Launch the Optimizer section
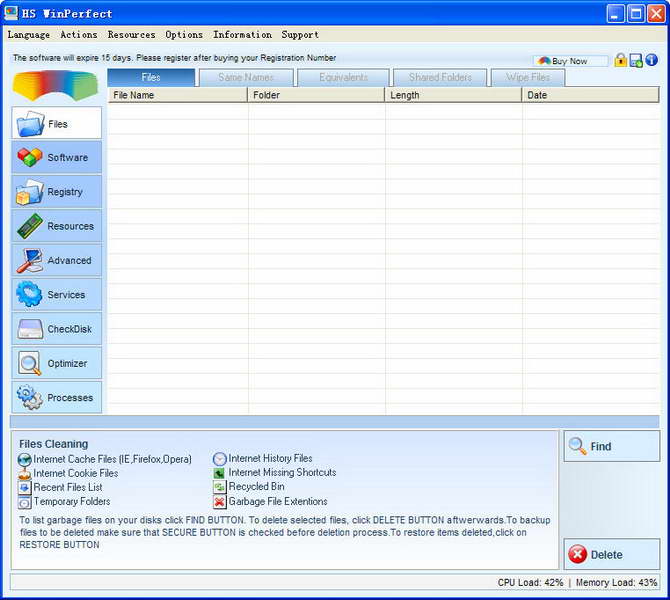Screen dimensions: 670x600 [x=57, y=363]
